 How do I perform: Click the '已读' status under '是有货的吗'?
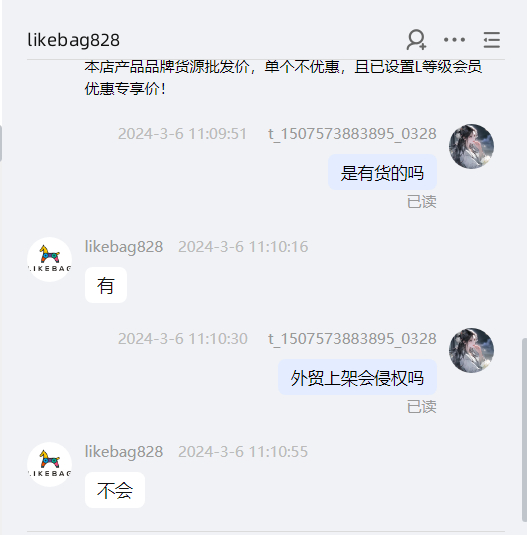(422, 202)
